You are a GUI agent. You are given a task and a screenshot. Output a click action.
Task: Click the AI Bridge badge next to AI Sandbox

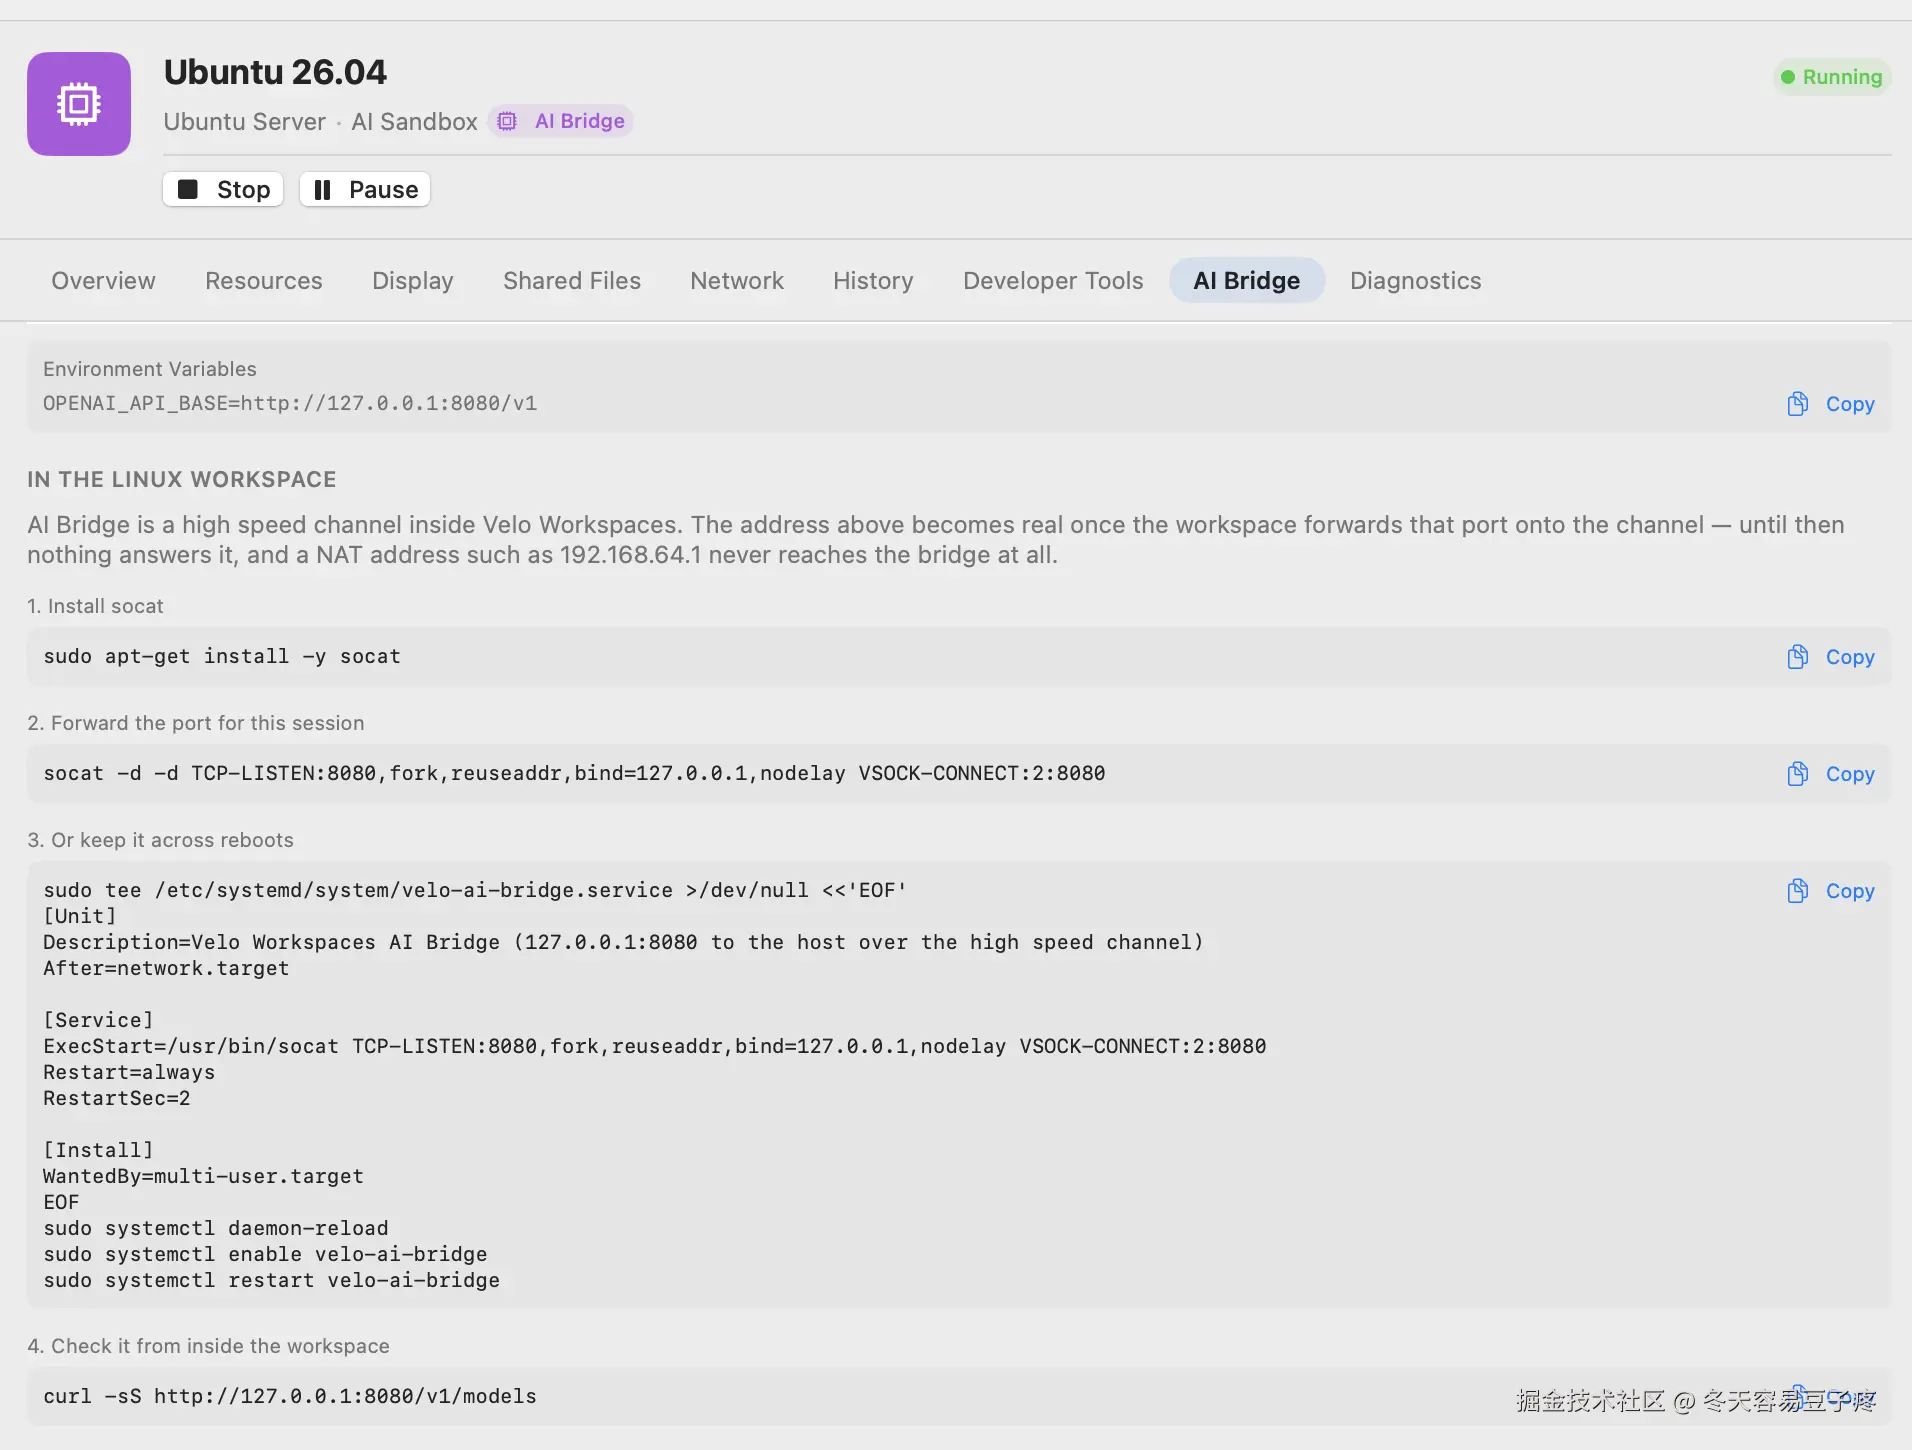tap(561, 121)
